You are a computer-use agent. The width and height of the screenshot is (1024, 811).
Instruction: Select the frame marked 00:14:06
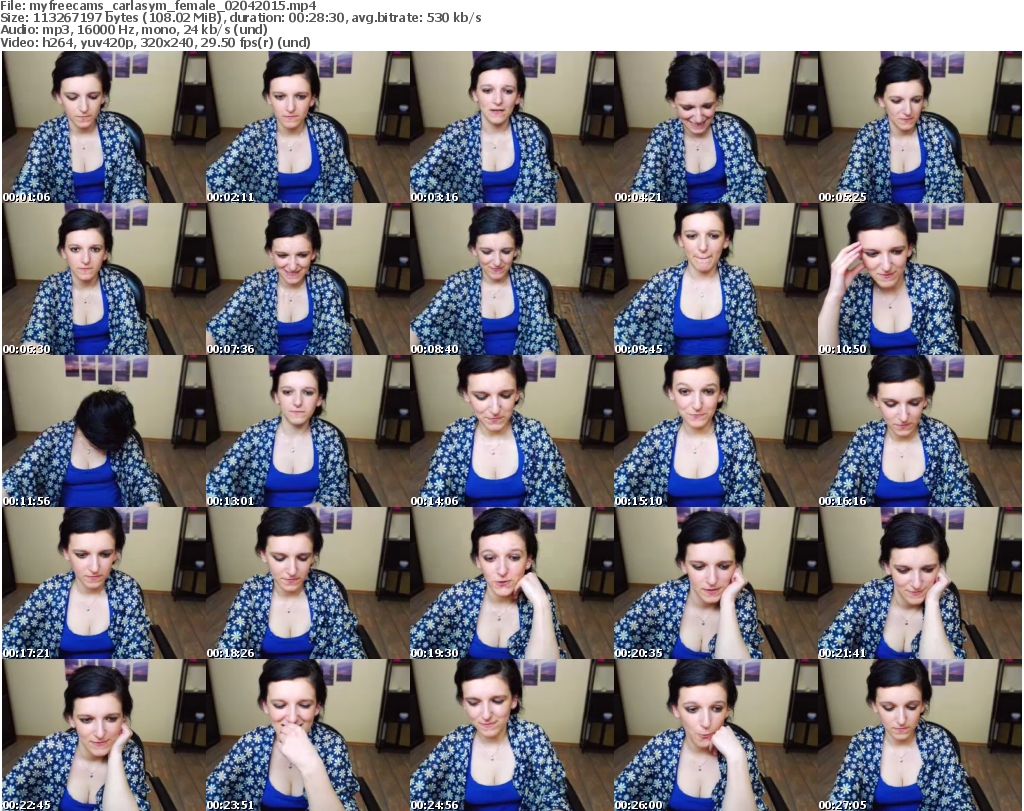coord(512,431)
